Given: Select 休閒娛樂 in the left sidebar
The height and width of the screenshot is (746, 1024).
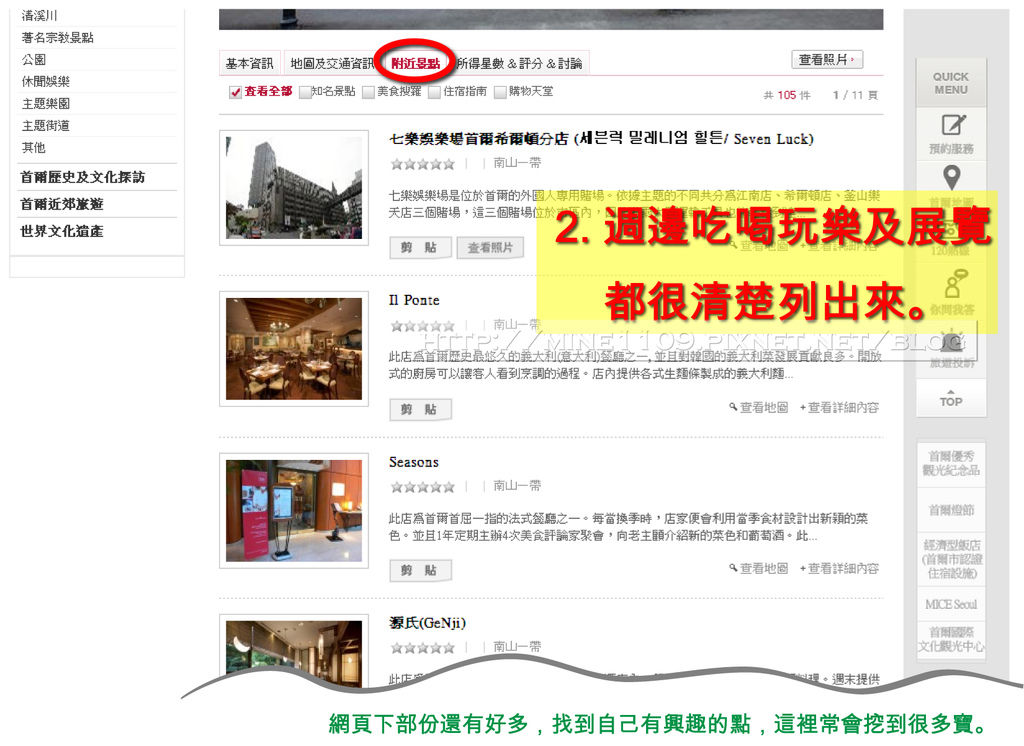Looking at the screenshot, I should coord(46,82).
